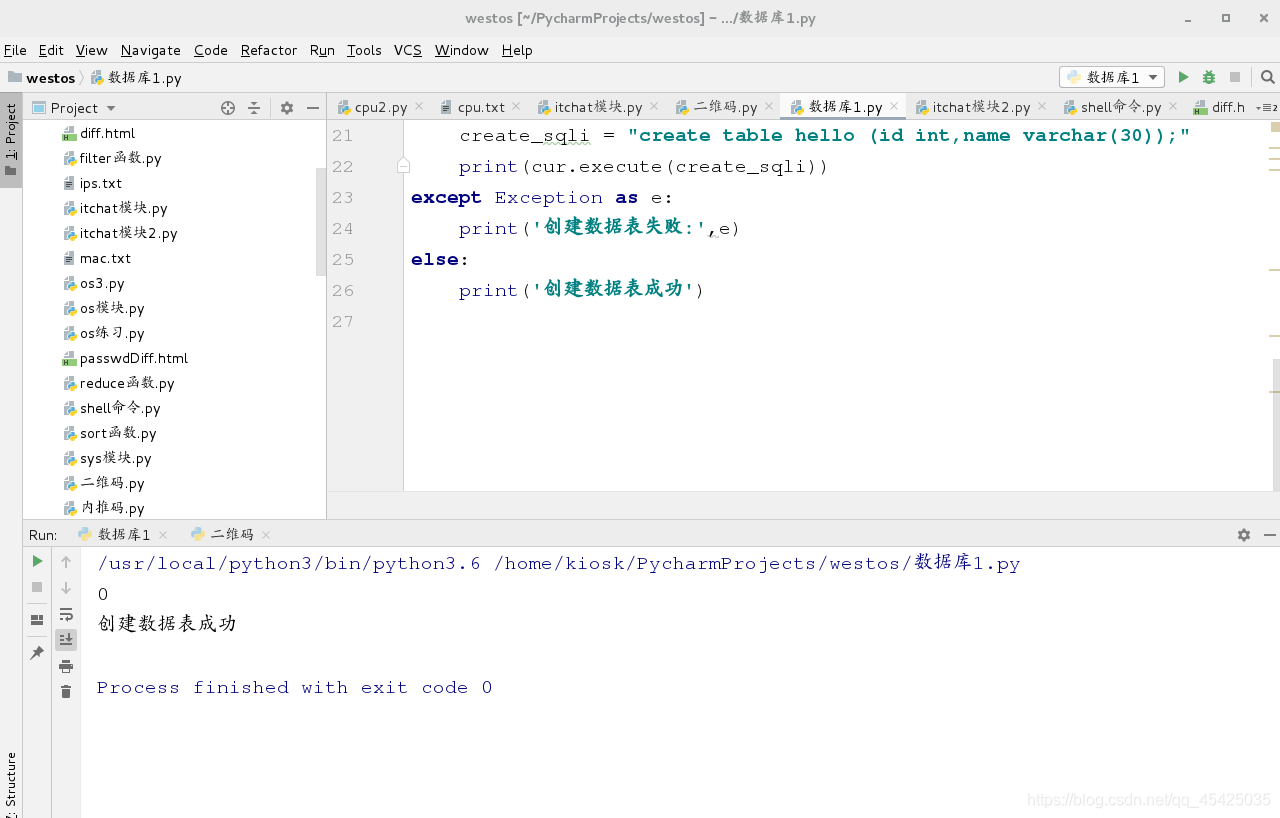This screenshot has width=1280, height=818.
Task: Close the 数据库1.py editor tab
Action: click(x=894, y=106)
